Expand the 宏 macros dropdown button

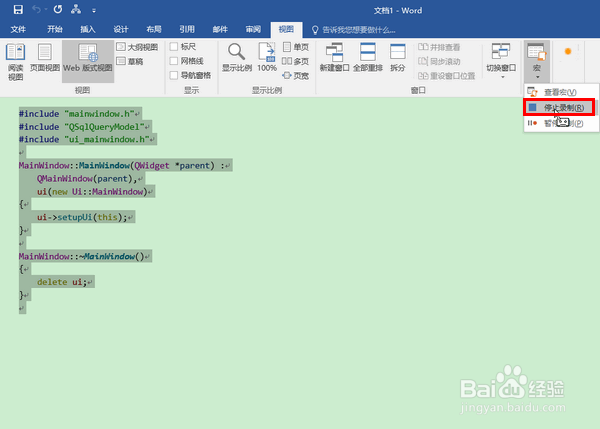(x=537, y=60)
